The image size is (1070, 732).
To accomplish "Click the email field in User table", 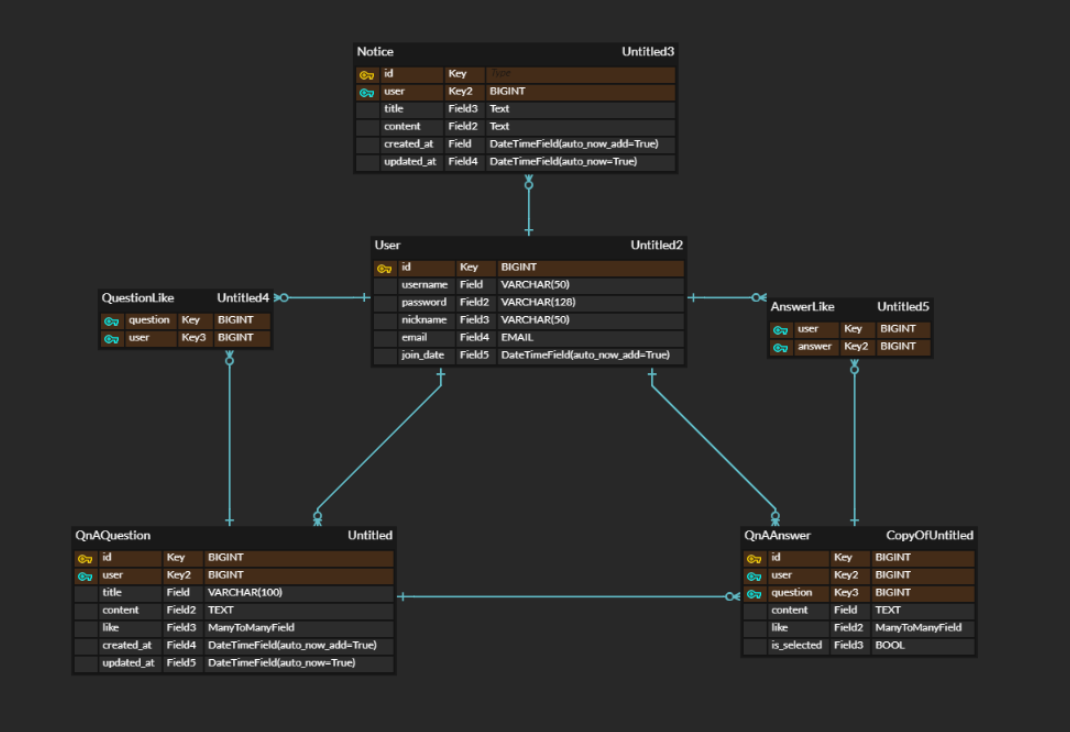I will tap(414, 338).
